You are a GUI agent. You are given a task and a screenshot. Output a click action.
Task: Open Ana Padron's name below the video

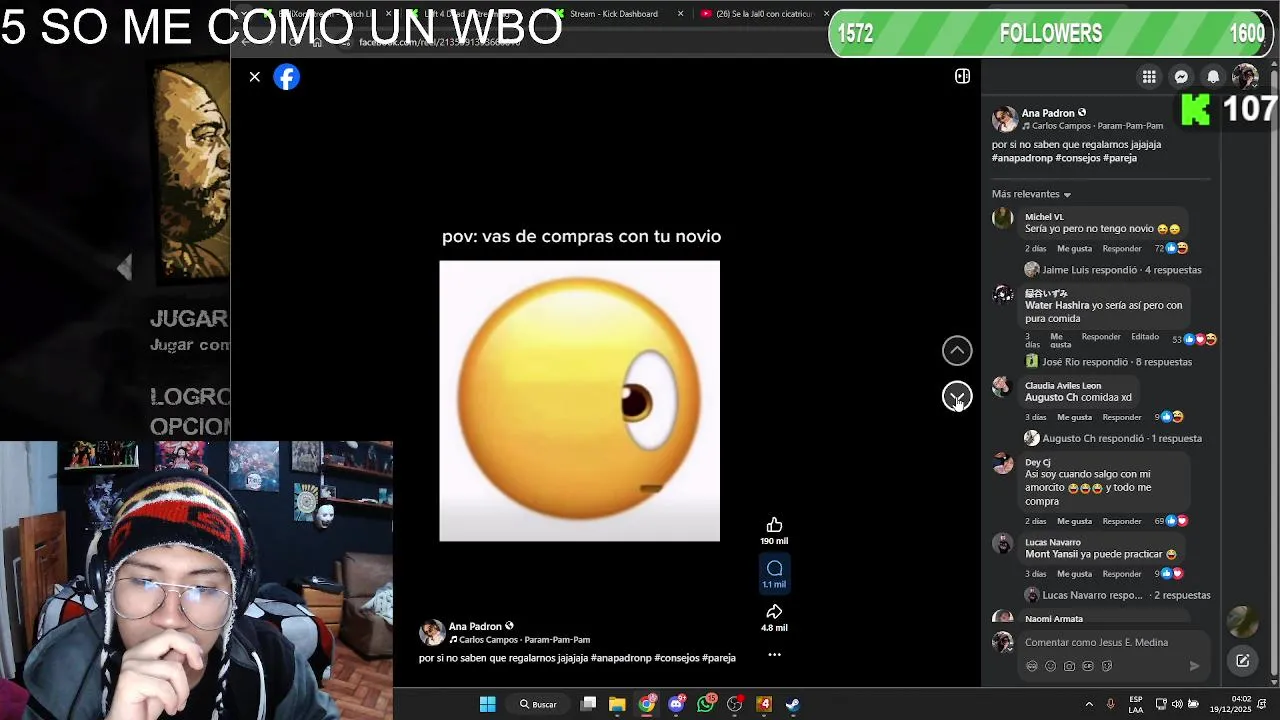475,626
